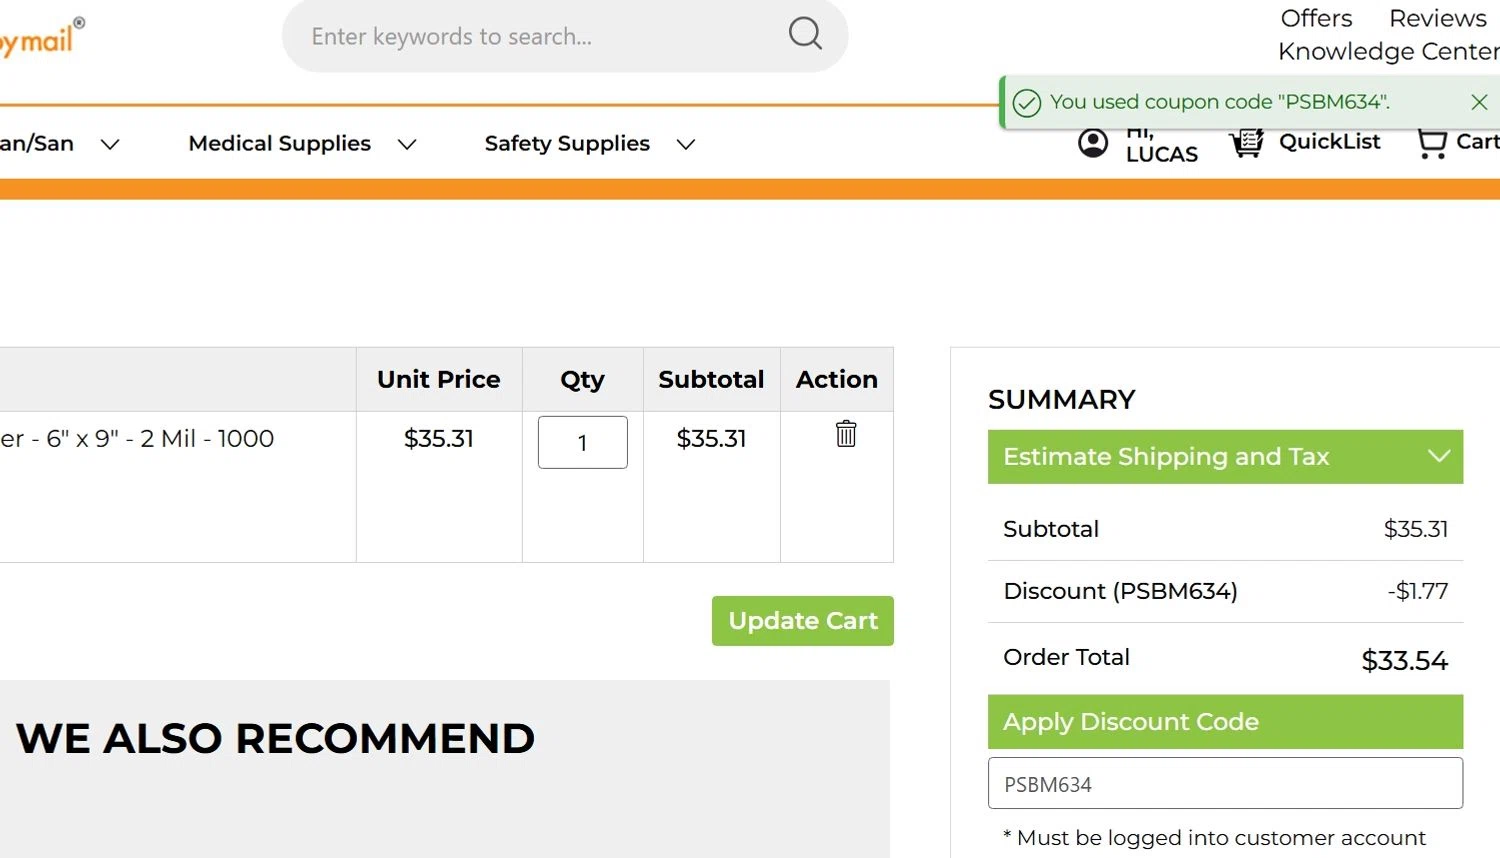Focus the discount code input field

tap(1225, 784)
